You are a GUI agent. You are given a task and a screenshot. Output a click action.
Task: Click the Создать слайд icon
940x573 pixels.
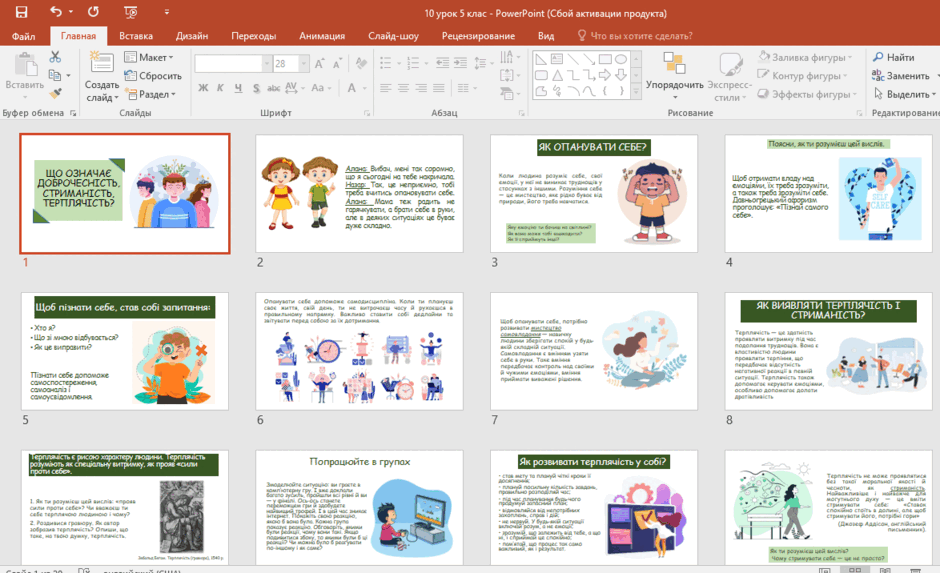click(x=102, y=64)
